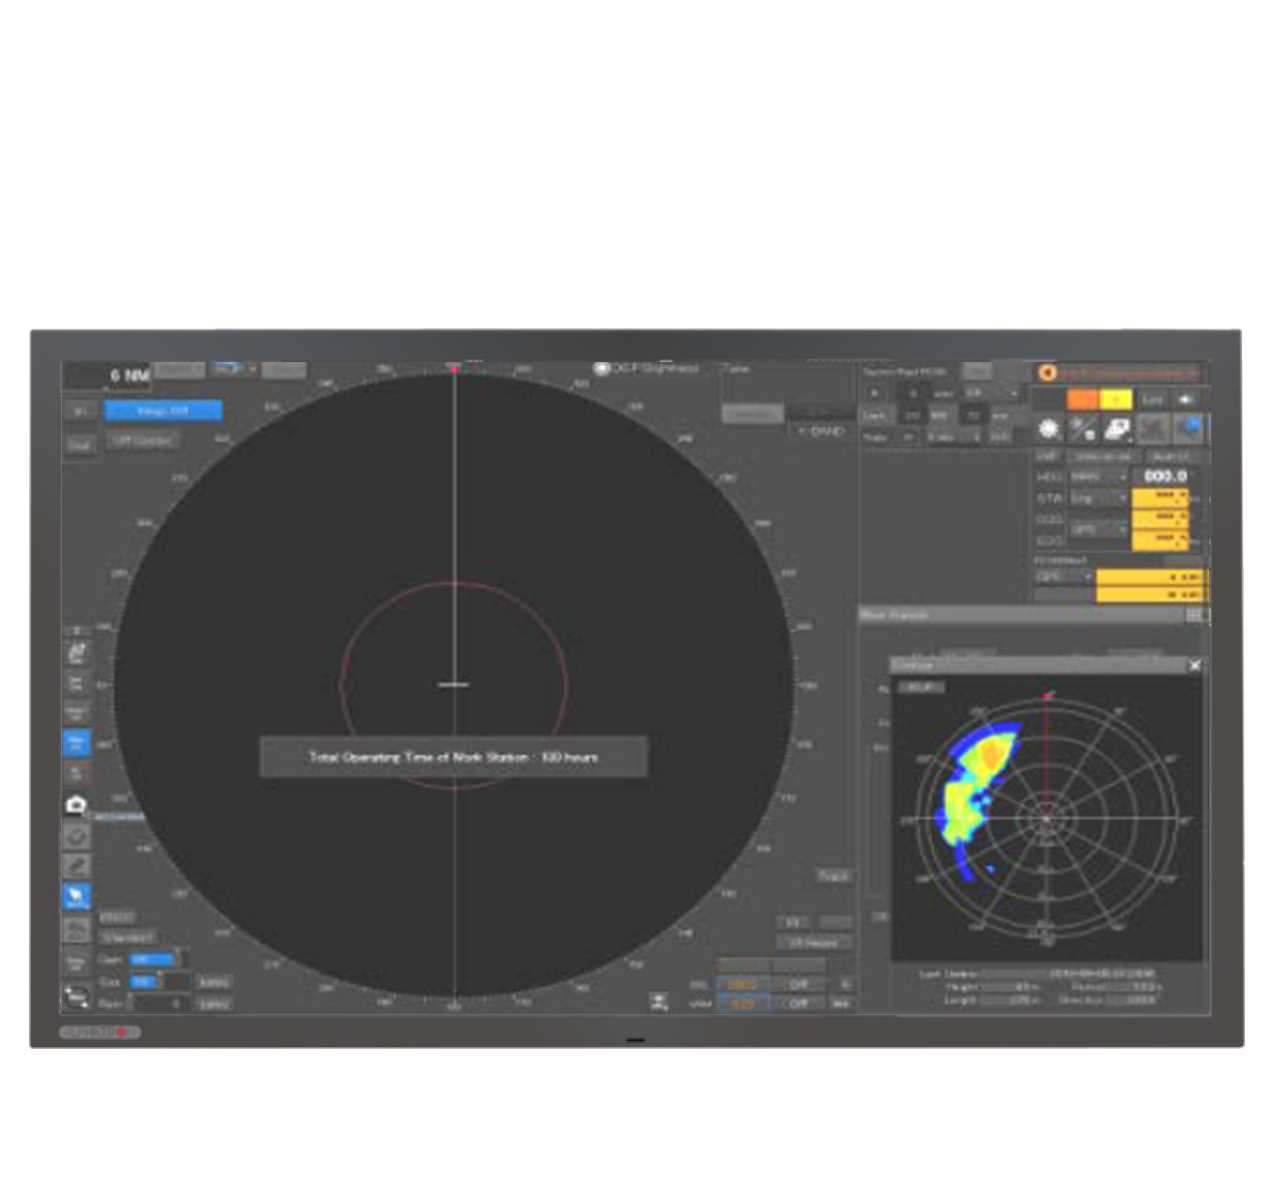
Task: Open the HDG source dropdown
Action: [1097, 477]
